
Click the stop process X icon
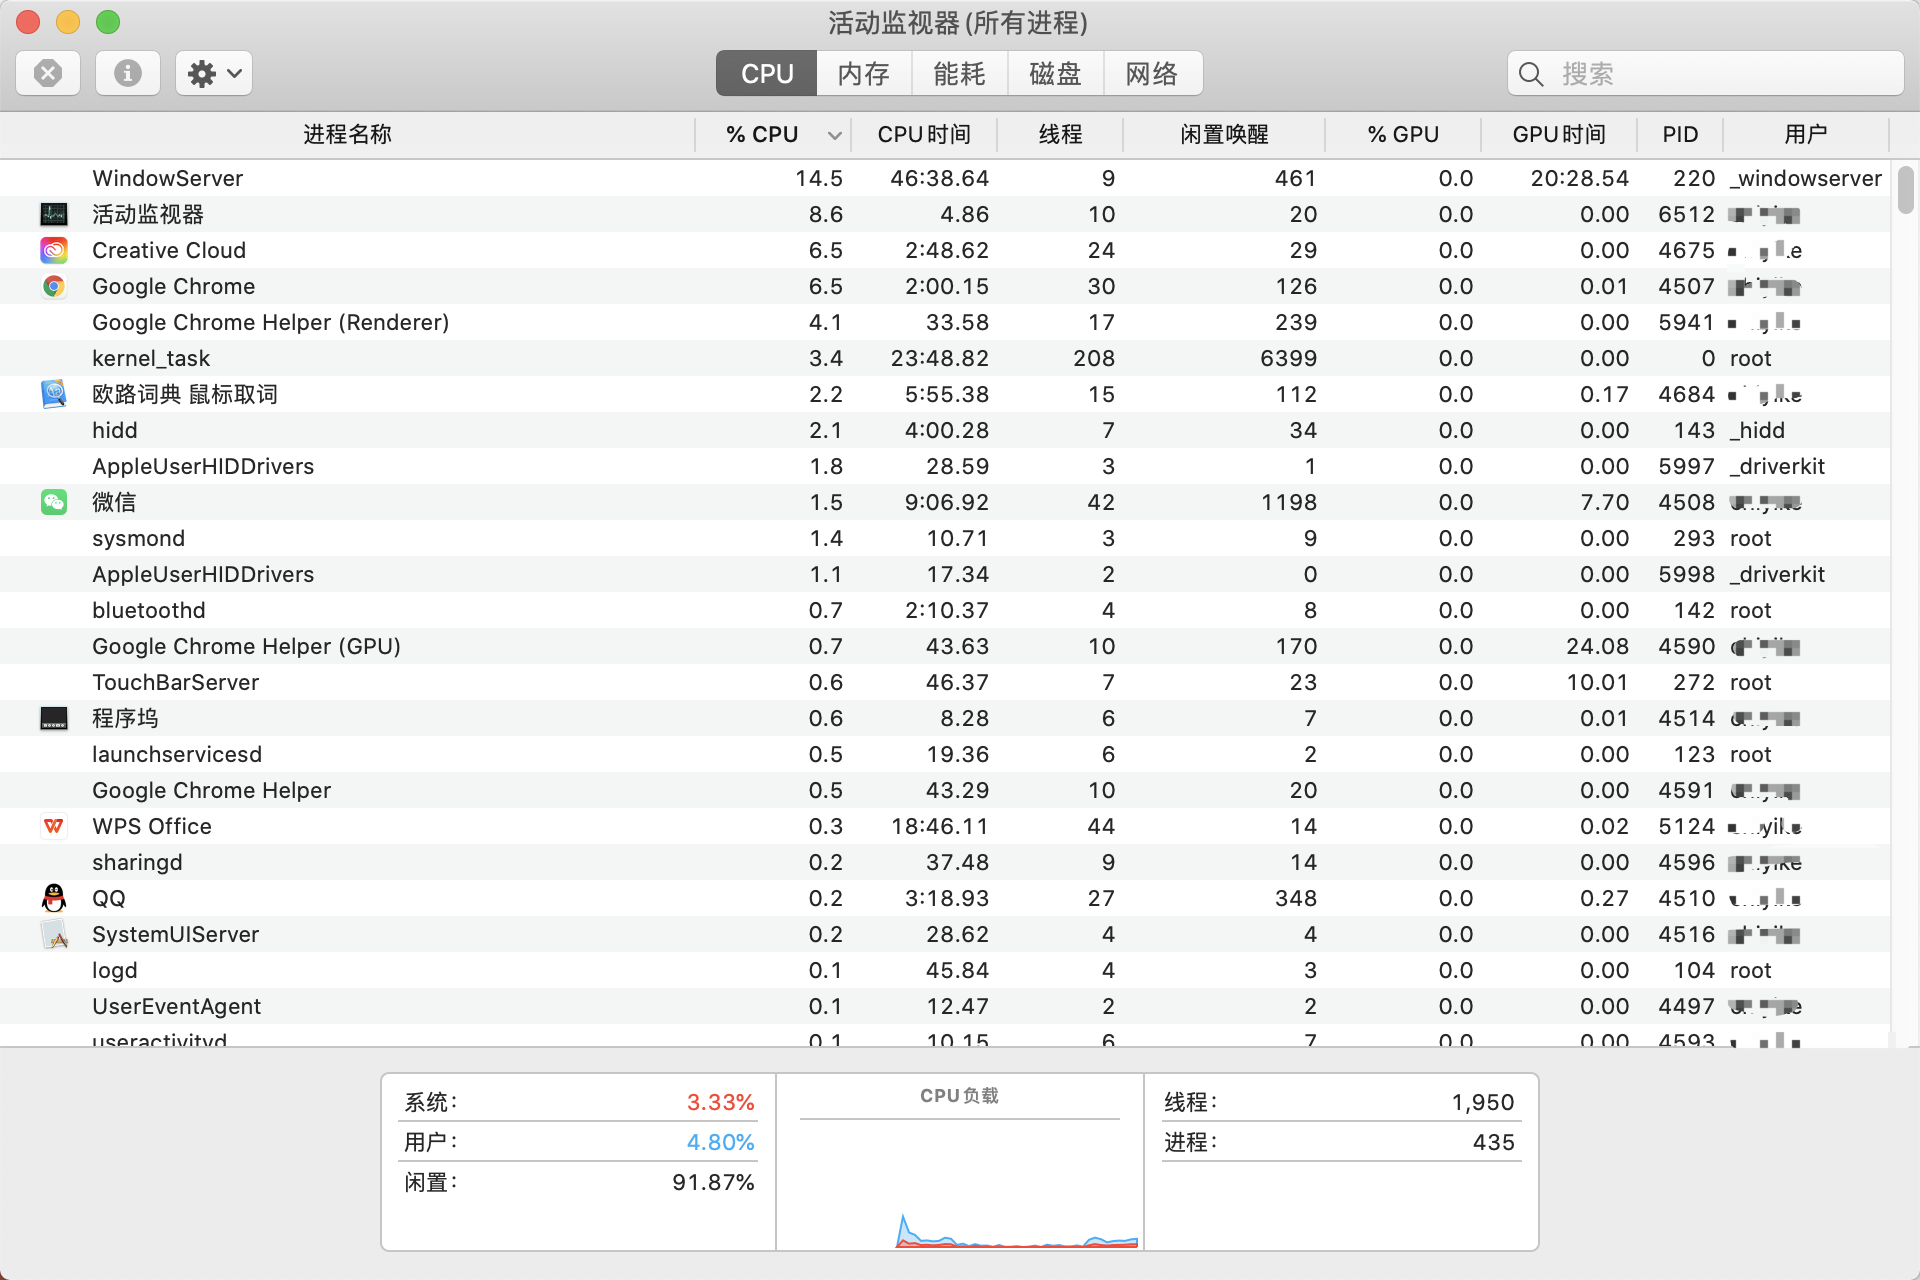point(48,73)
